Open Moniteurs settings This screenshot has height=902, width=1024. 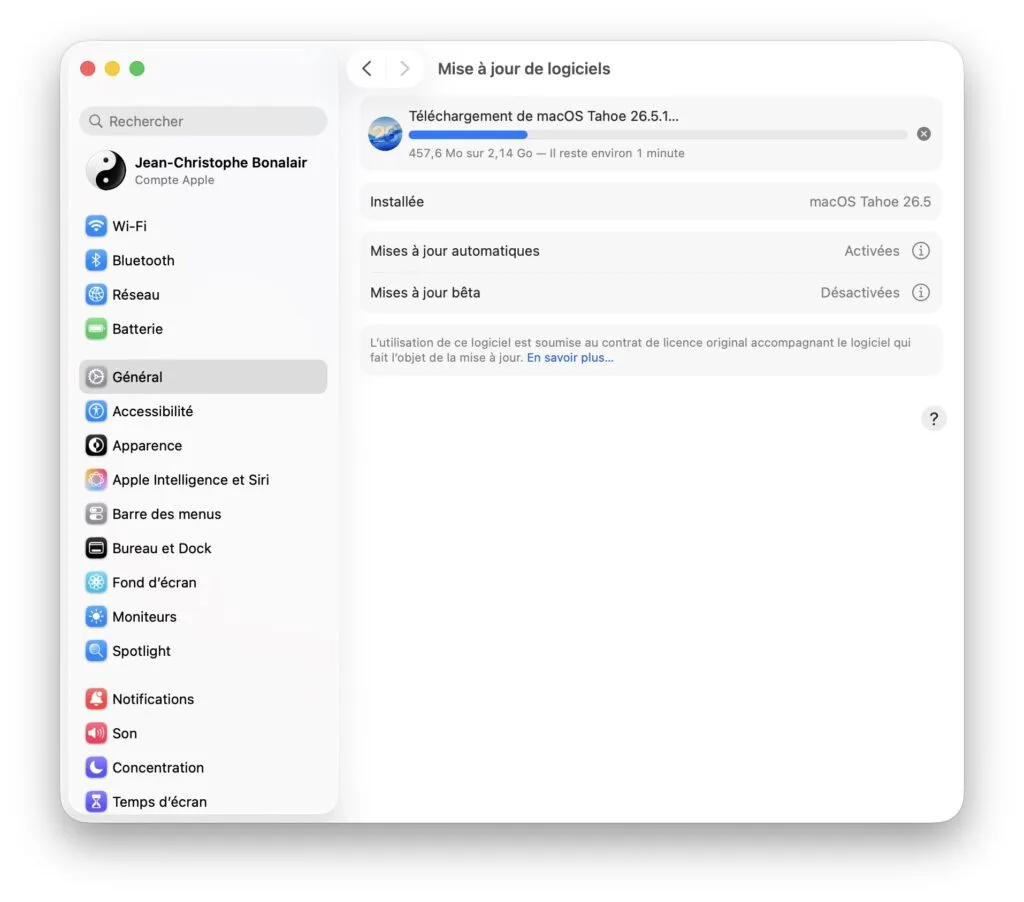point(203,617)
